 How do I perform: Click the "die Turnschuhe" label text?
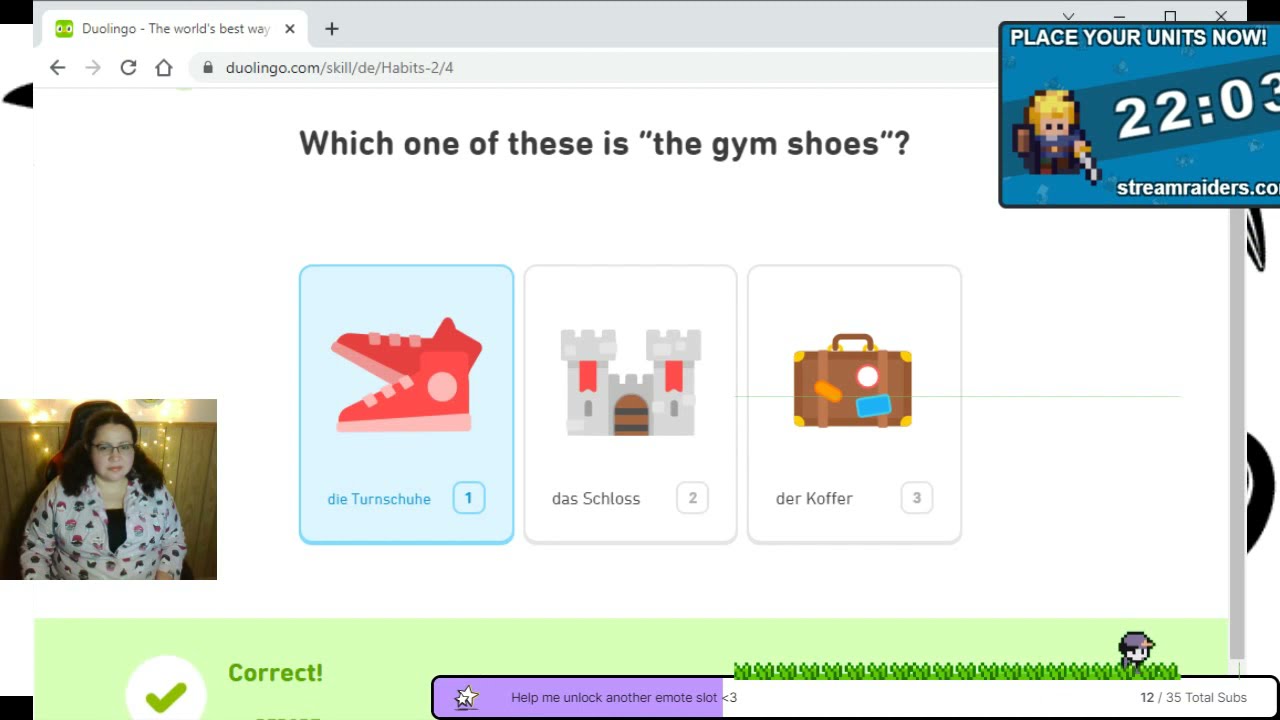pos(379,499)
